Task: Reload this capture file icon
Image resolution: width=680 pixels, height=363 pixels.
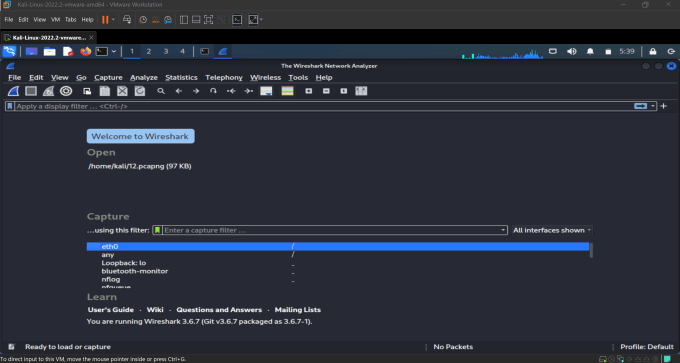Action: coord(140,91)
